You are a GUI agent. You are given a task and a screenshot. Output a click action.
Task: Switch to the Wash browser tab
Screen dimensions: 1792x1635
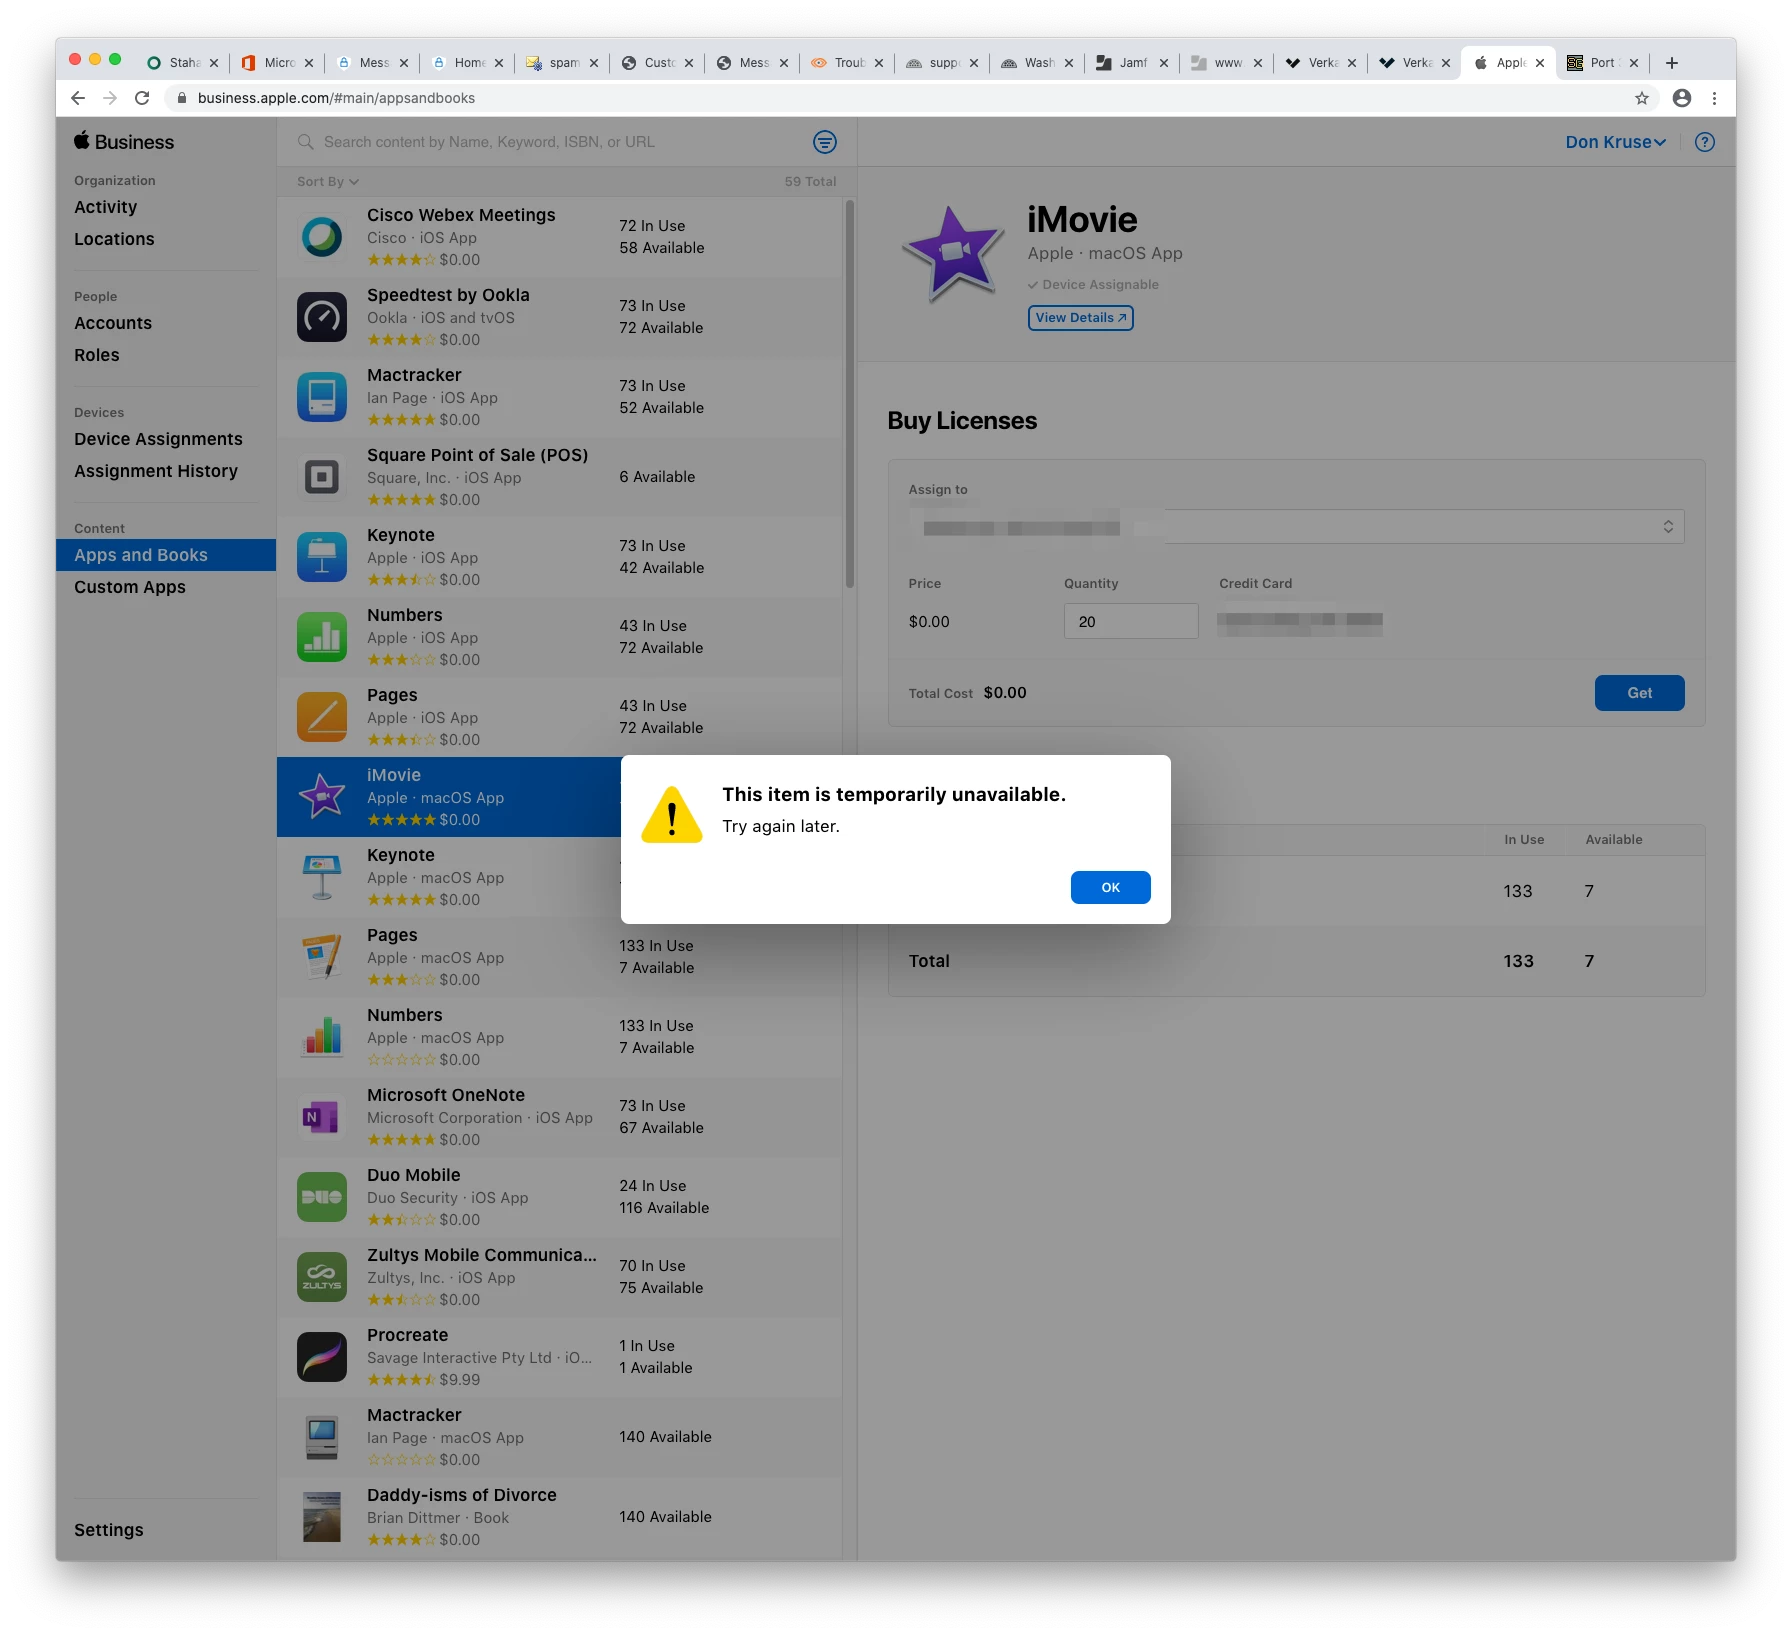(1037, 63)
